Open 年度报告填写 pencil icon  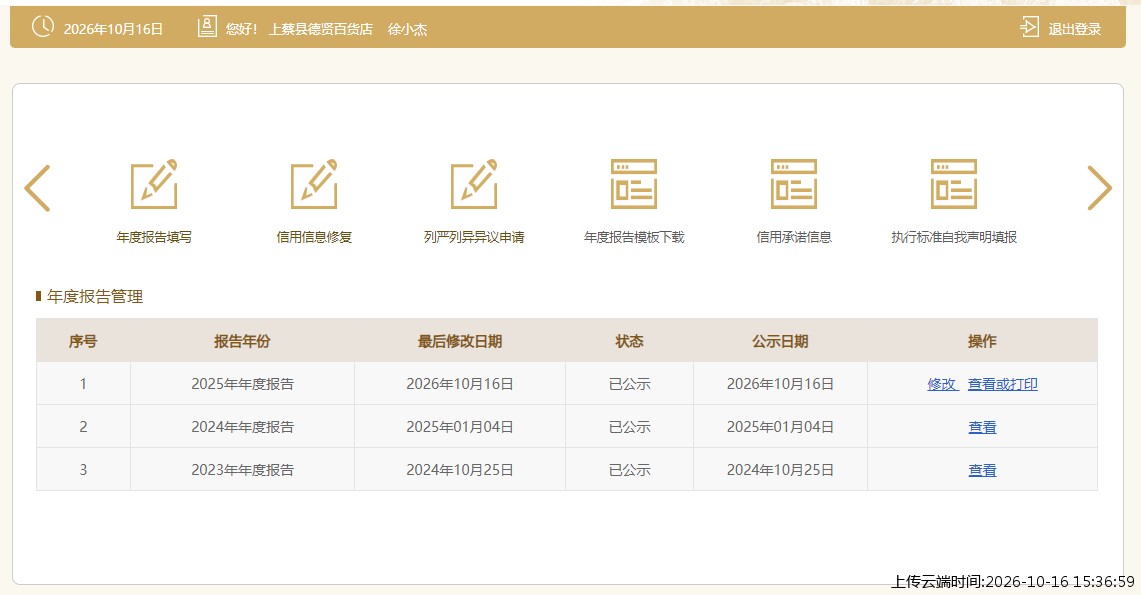(154, 184)
